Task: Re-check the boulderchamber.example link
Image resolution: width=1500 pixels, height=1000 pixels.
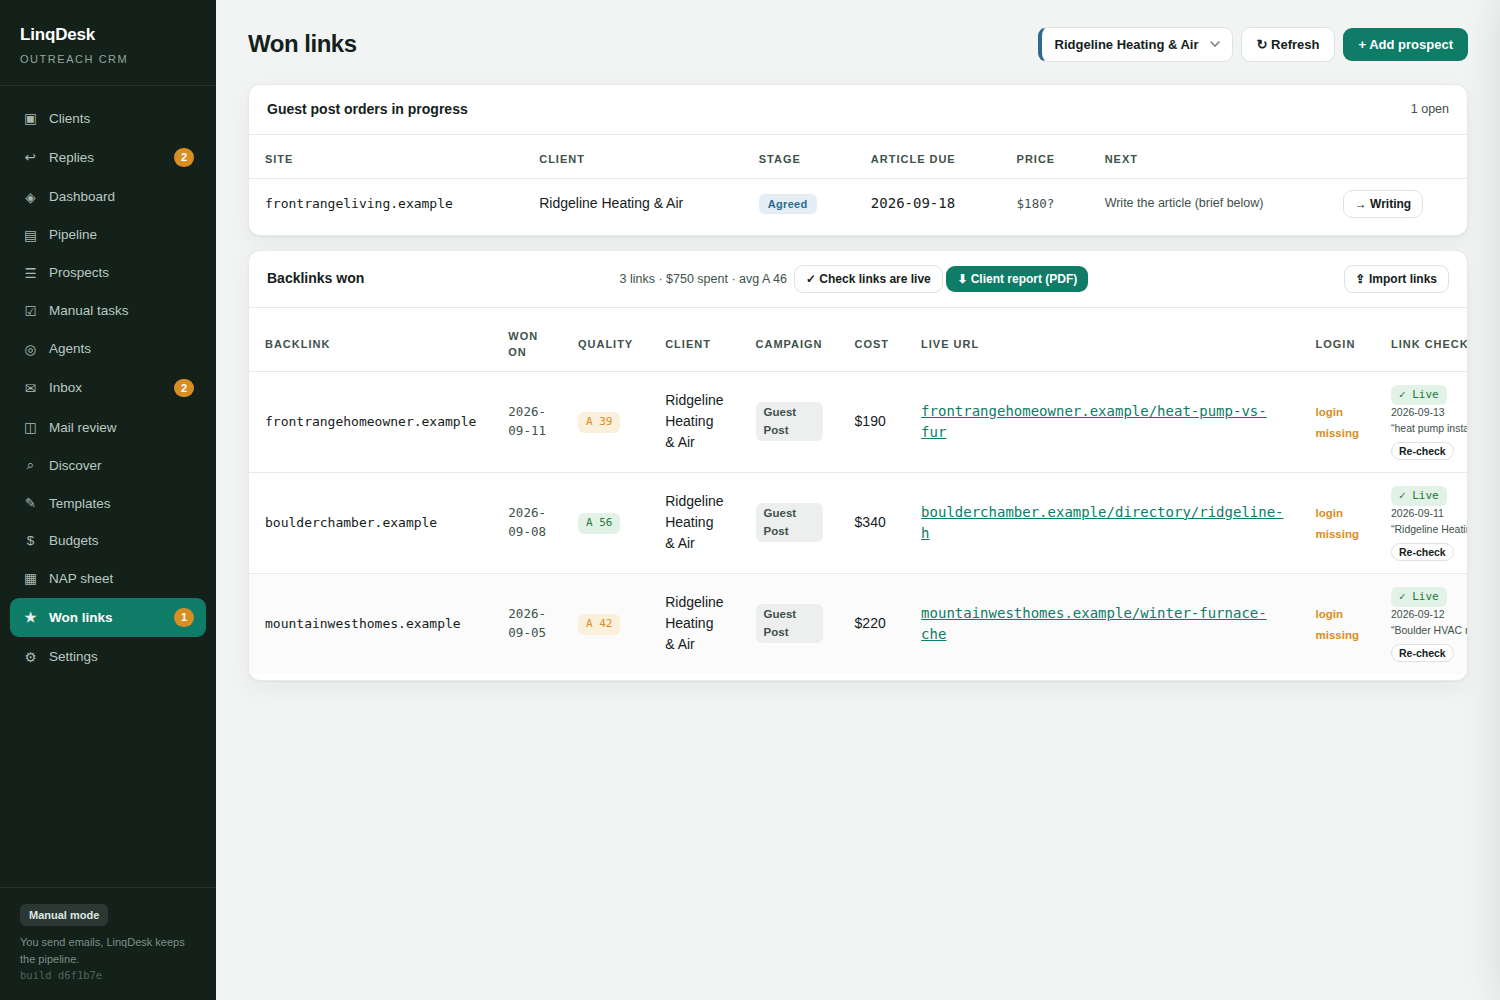Action: tap(1422, 552)
